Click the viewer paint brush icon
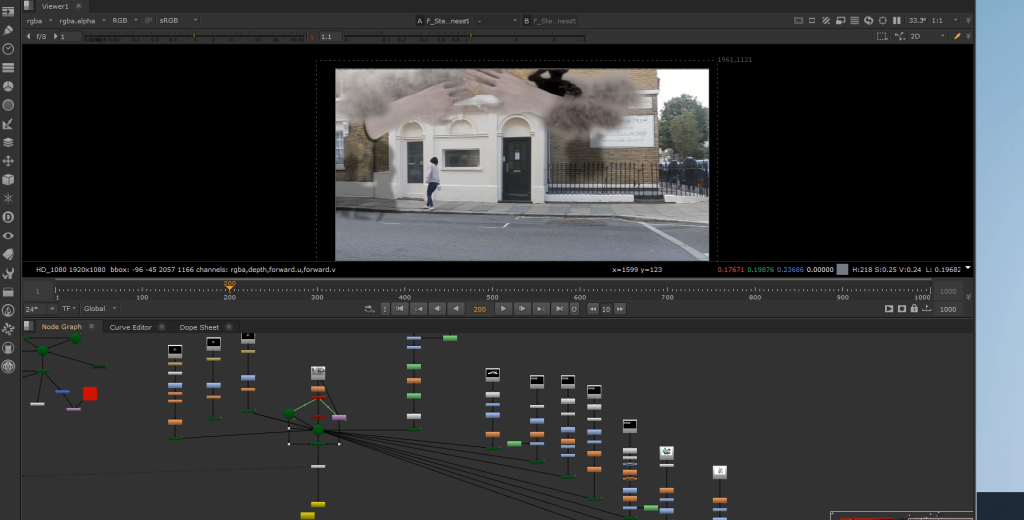 (957, 36)
